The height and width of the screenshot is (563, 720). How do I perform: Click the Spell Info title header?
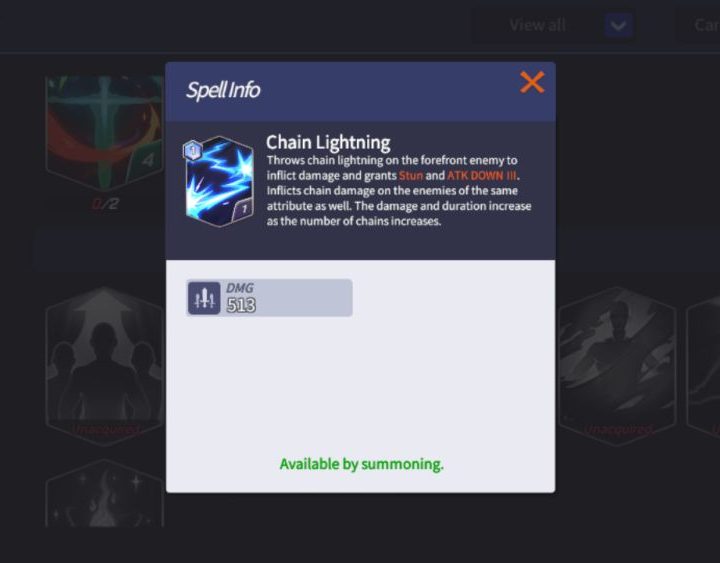[x=223, y=90]
